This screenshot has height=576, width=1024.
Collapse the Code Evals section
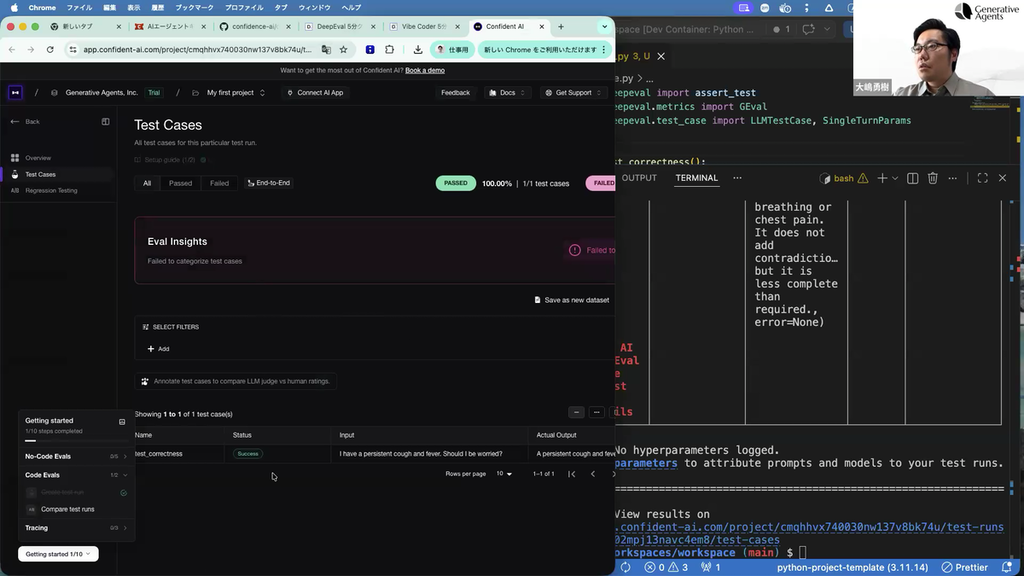pyautogui.click(x=76, y=475)
